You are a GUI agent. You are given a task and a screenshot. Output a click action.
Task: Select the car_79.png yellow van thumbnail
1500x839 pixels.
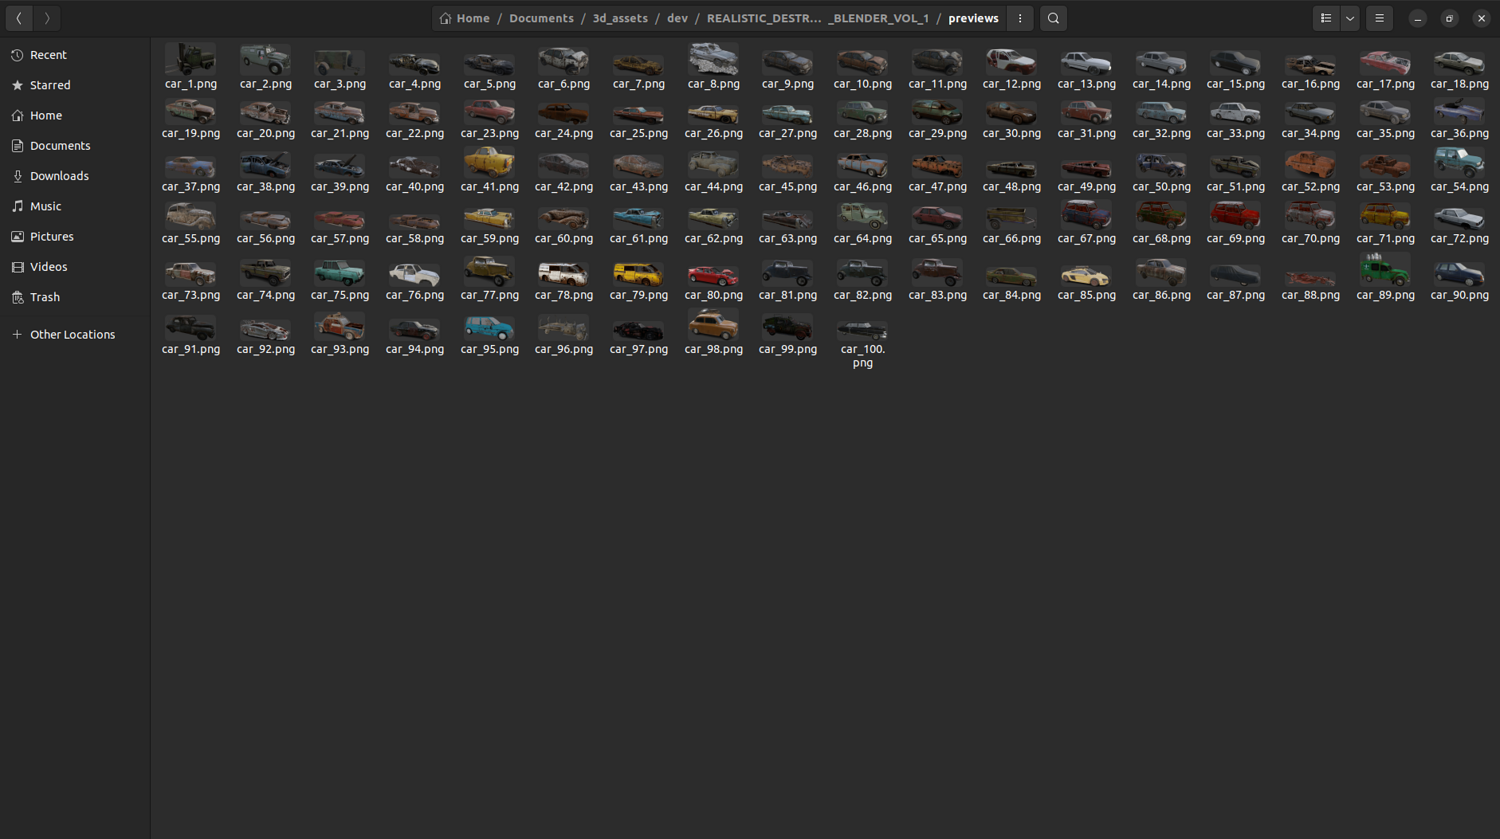638,272
